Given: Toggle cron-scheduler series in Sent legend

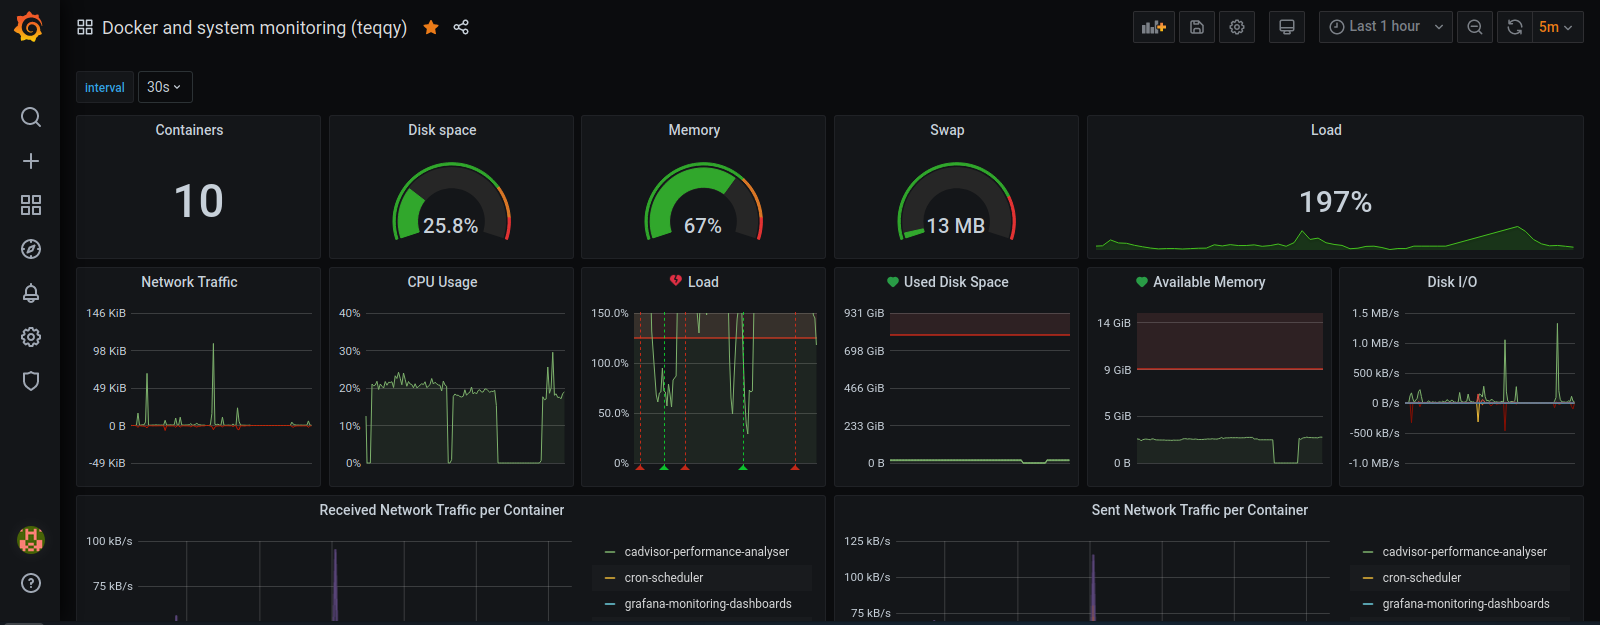Looking at the screenshot, I should [1422, 578].
